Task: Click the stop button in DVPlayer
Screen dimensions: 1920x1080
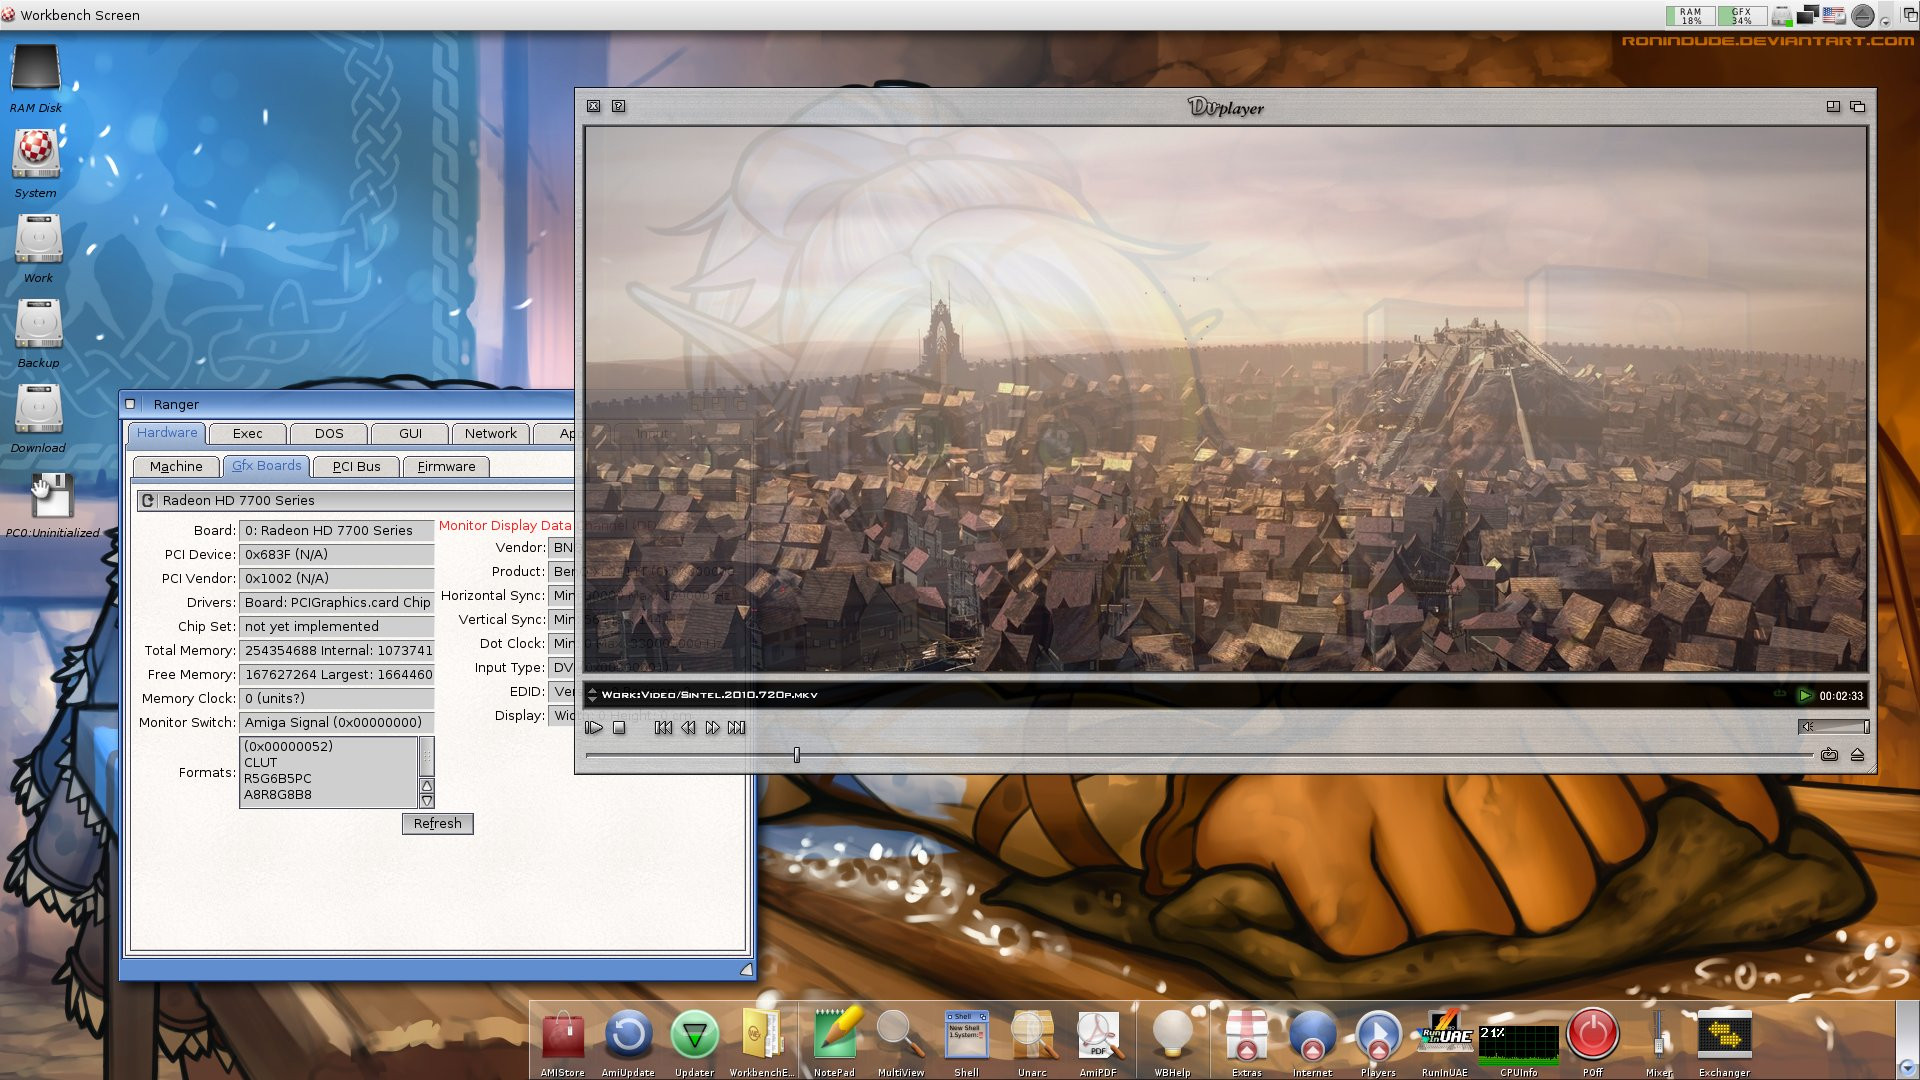Action: [618, 727]
